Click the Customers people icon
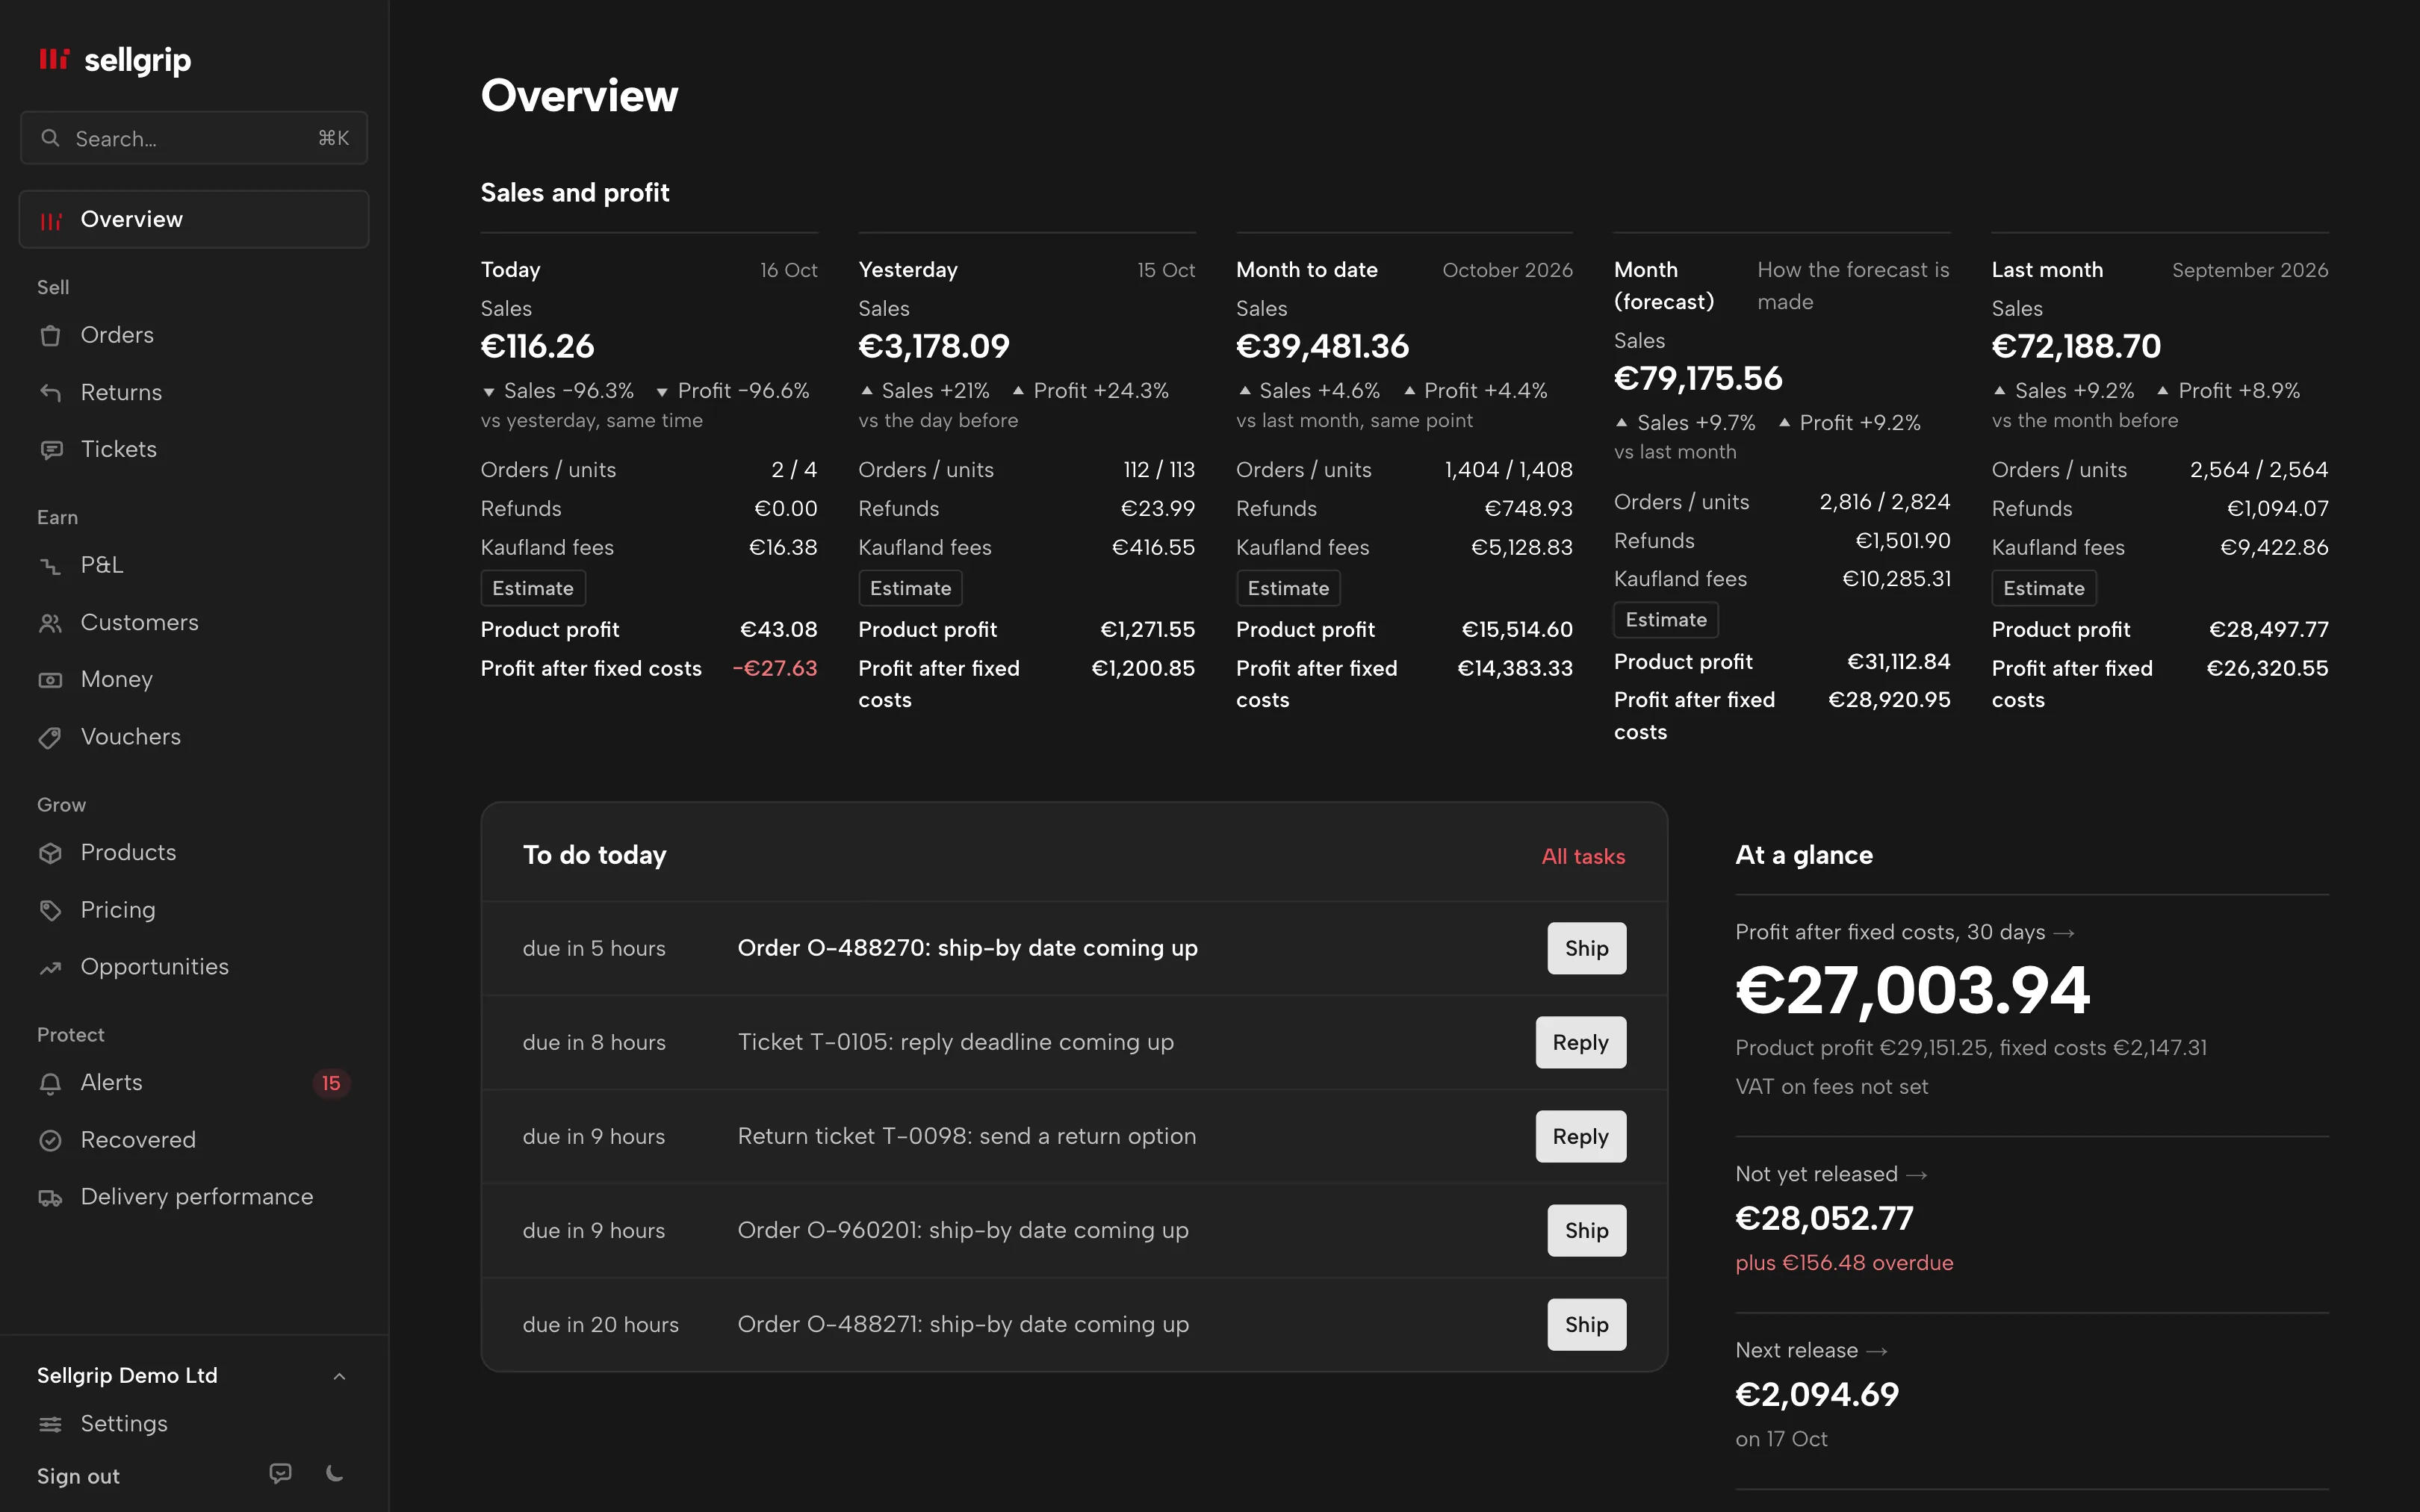The height and width of the screenshot is (1512, 2420). (50, 623)
